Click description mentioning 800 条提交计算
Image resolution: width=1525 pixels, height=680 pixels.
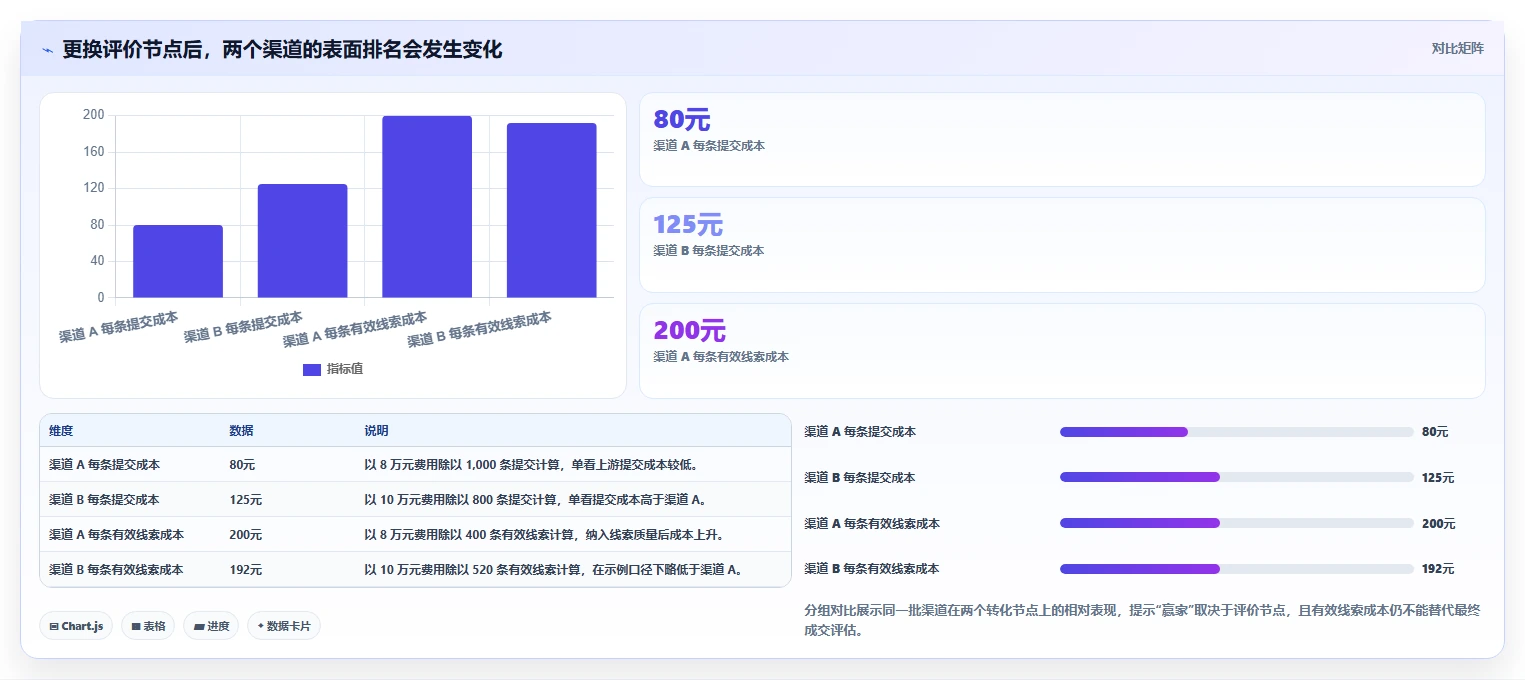tap(535, 500)
